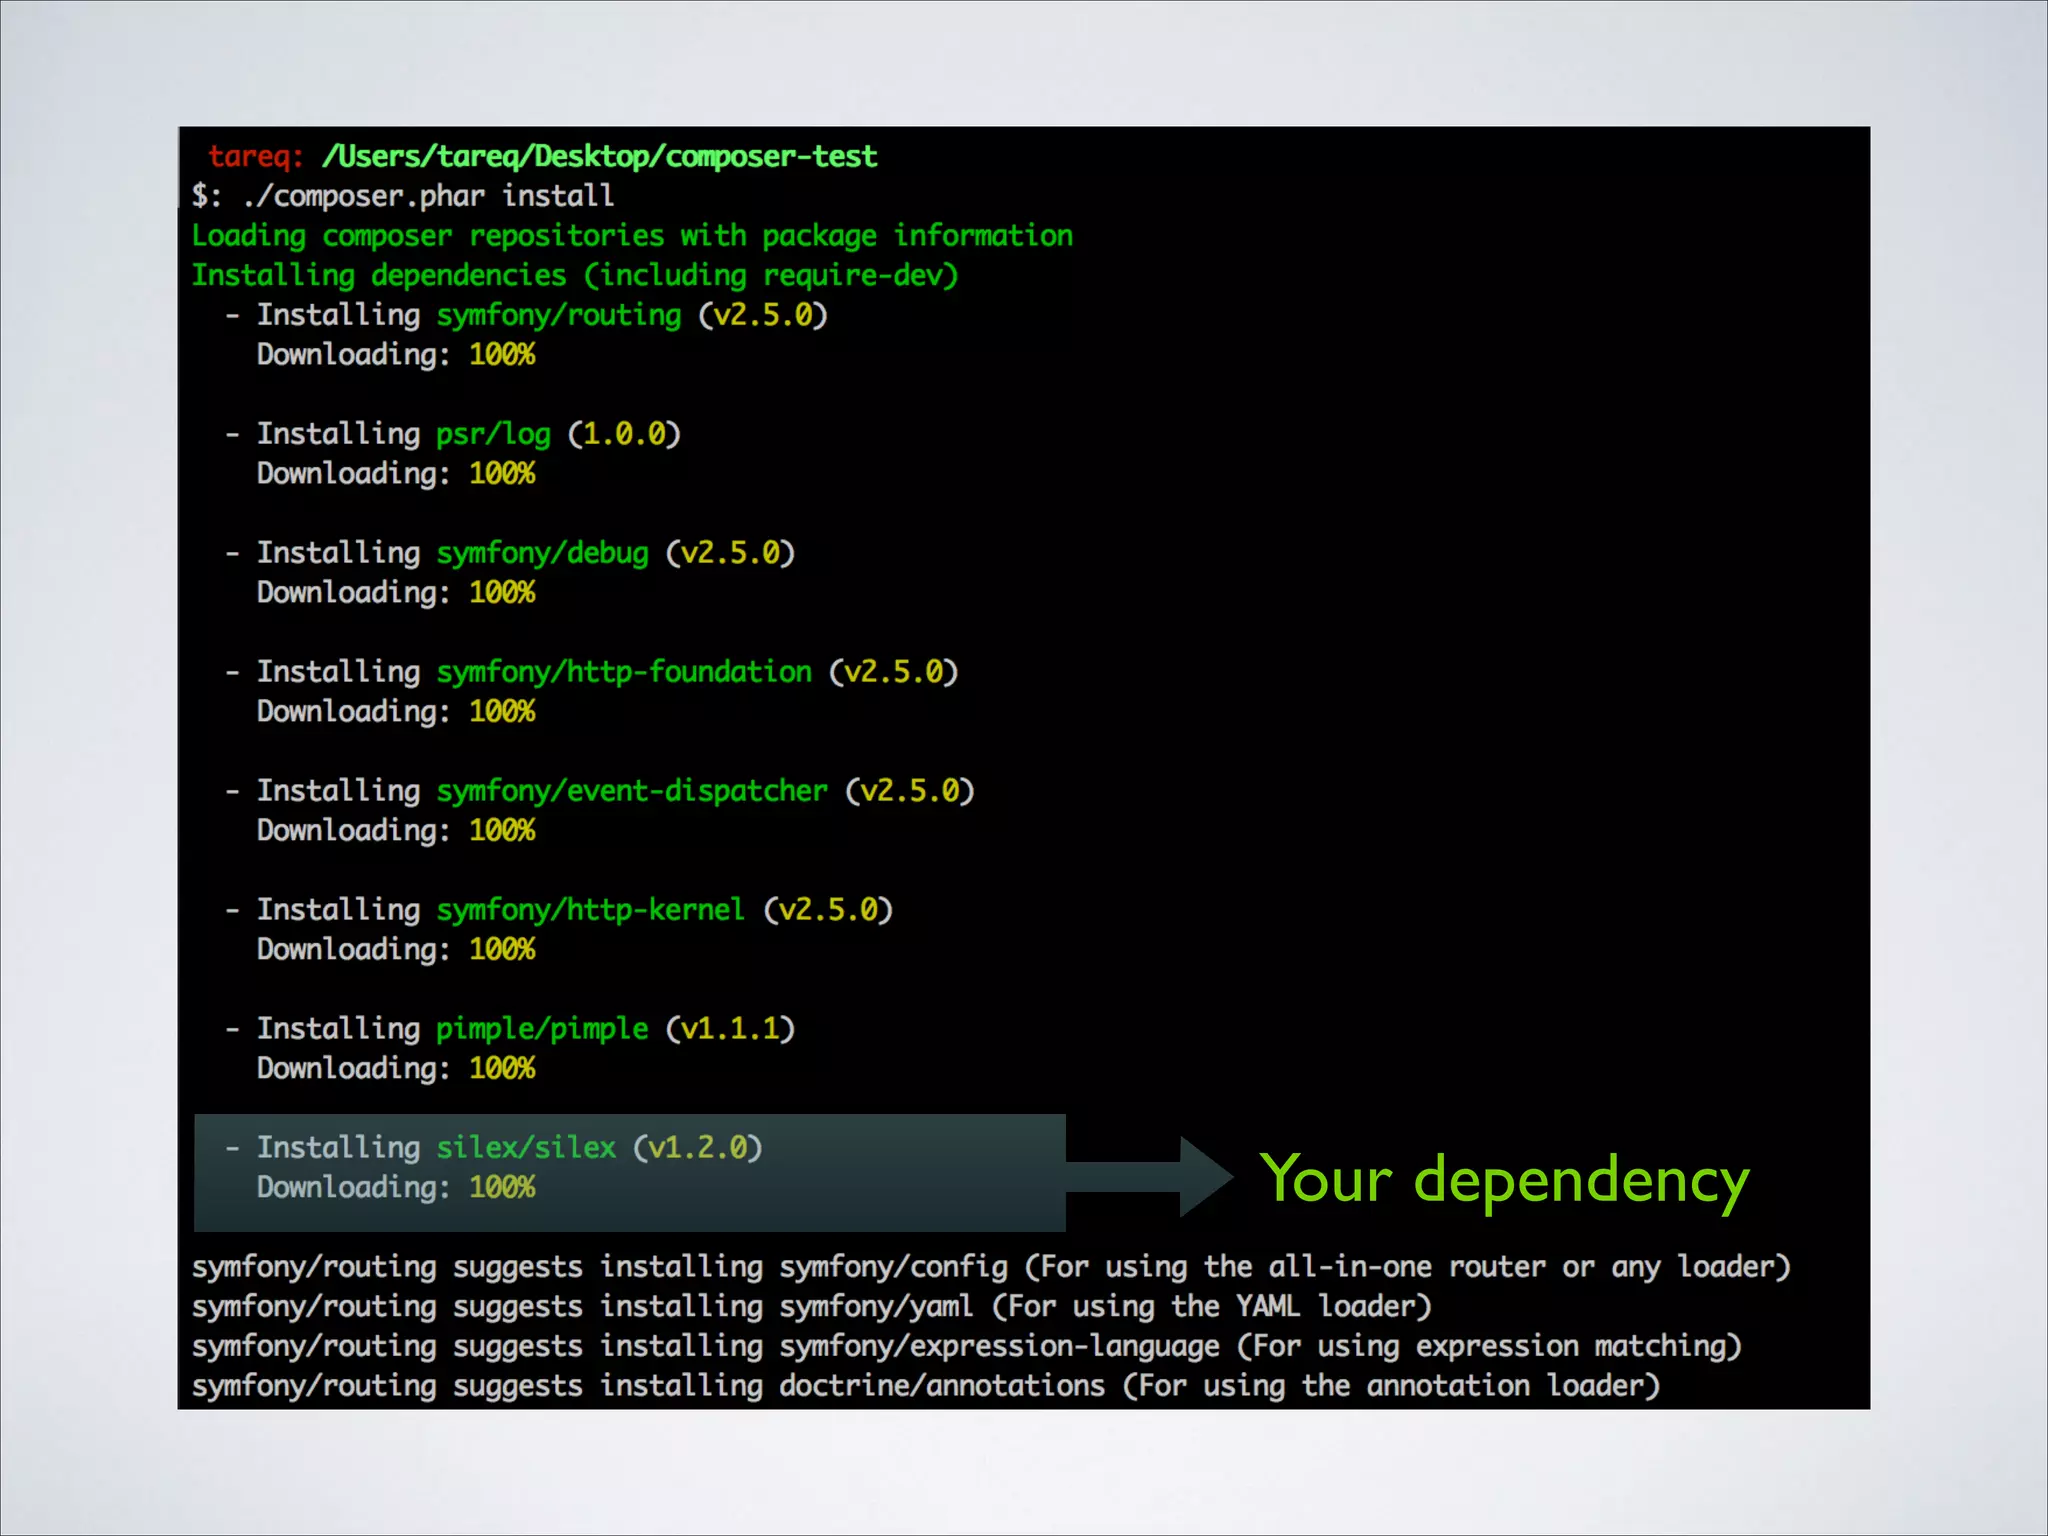Click the ./composer.phar install command

[x=428, y=196]
